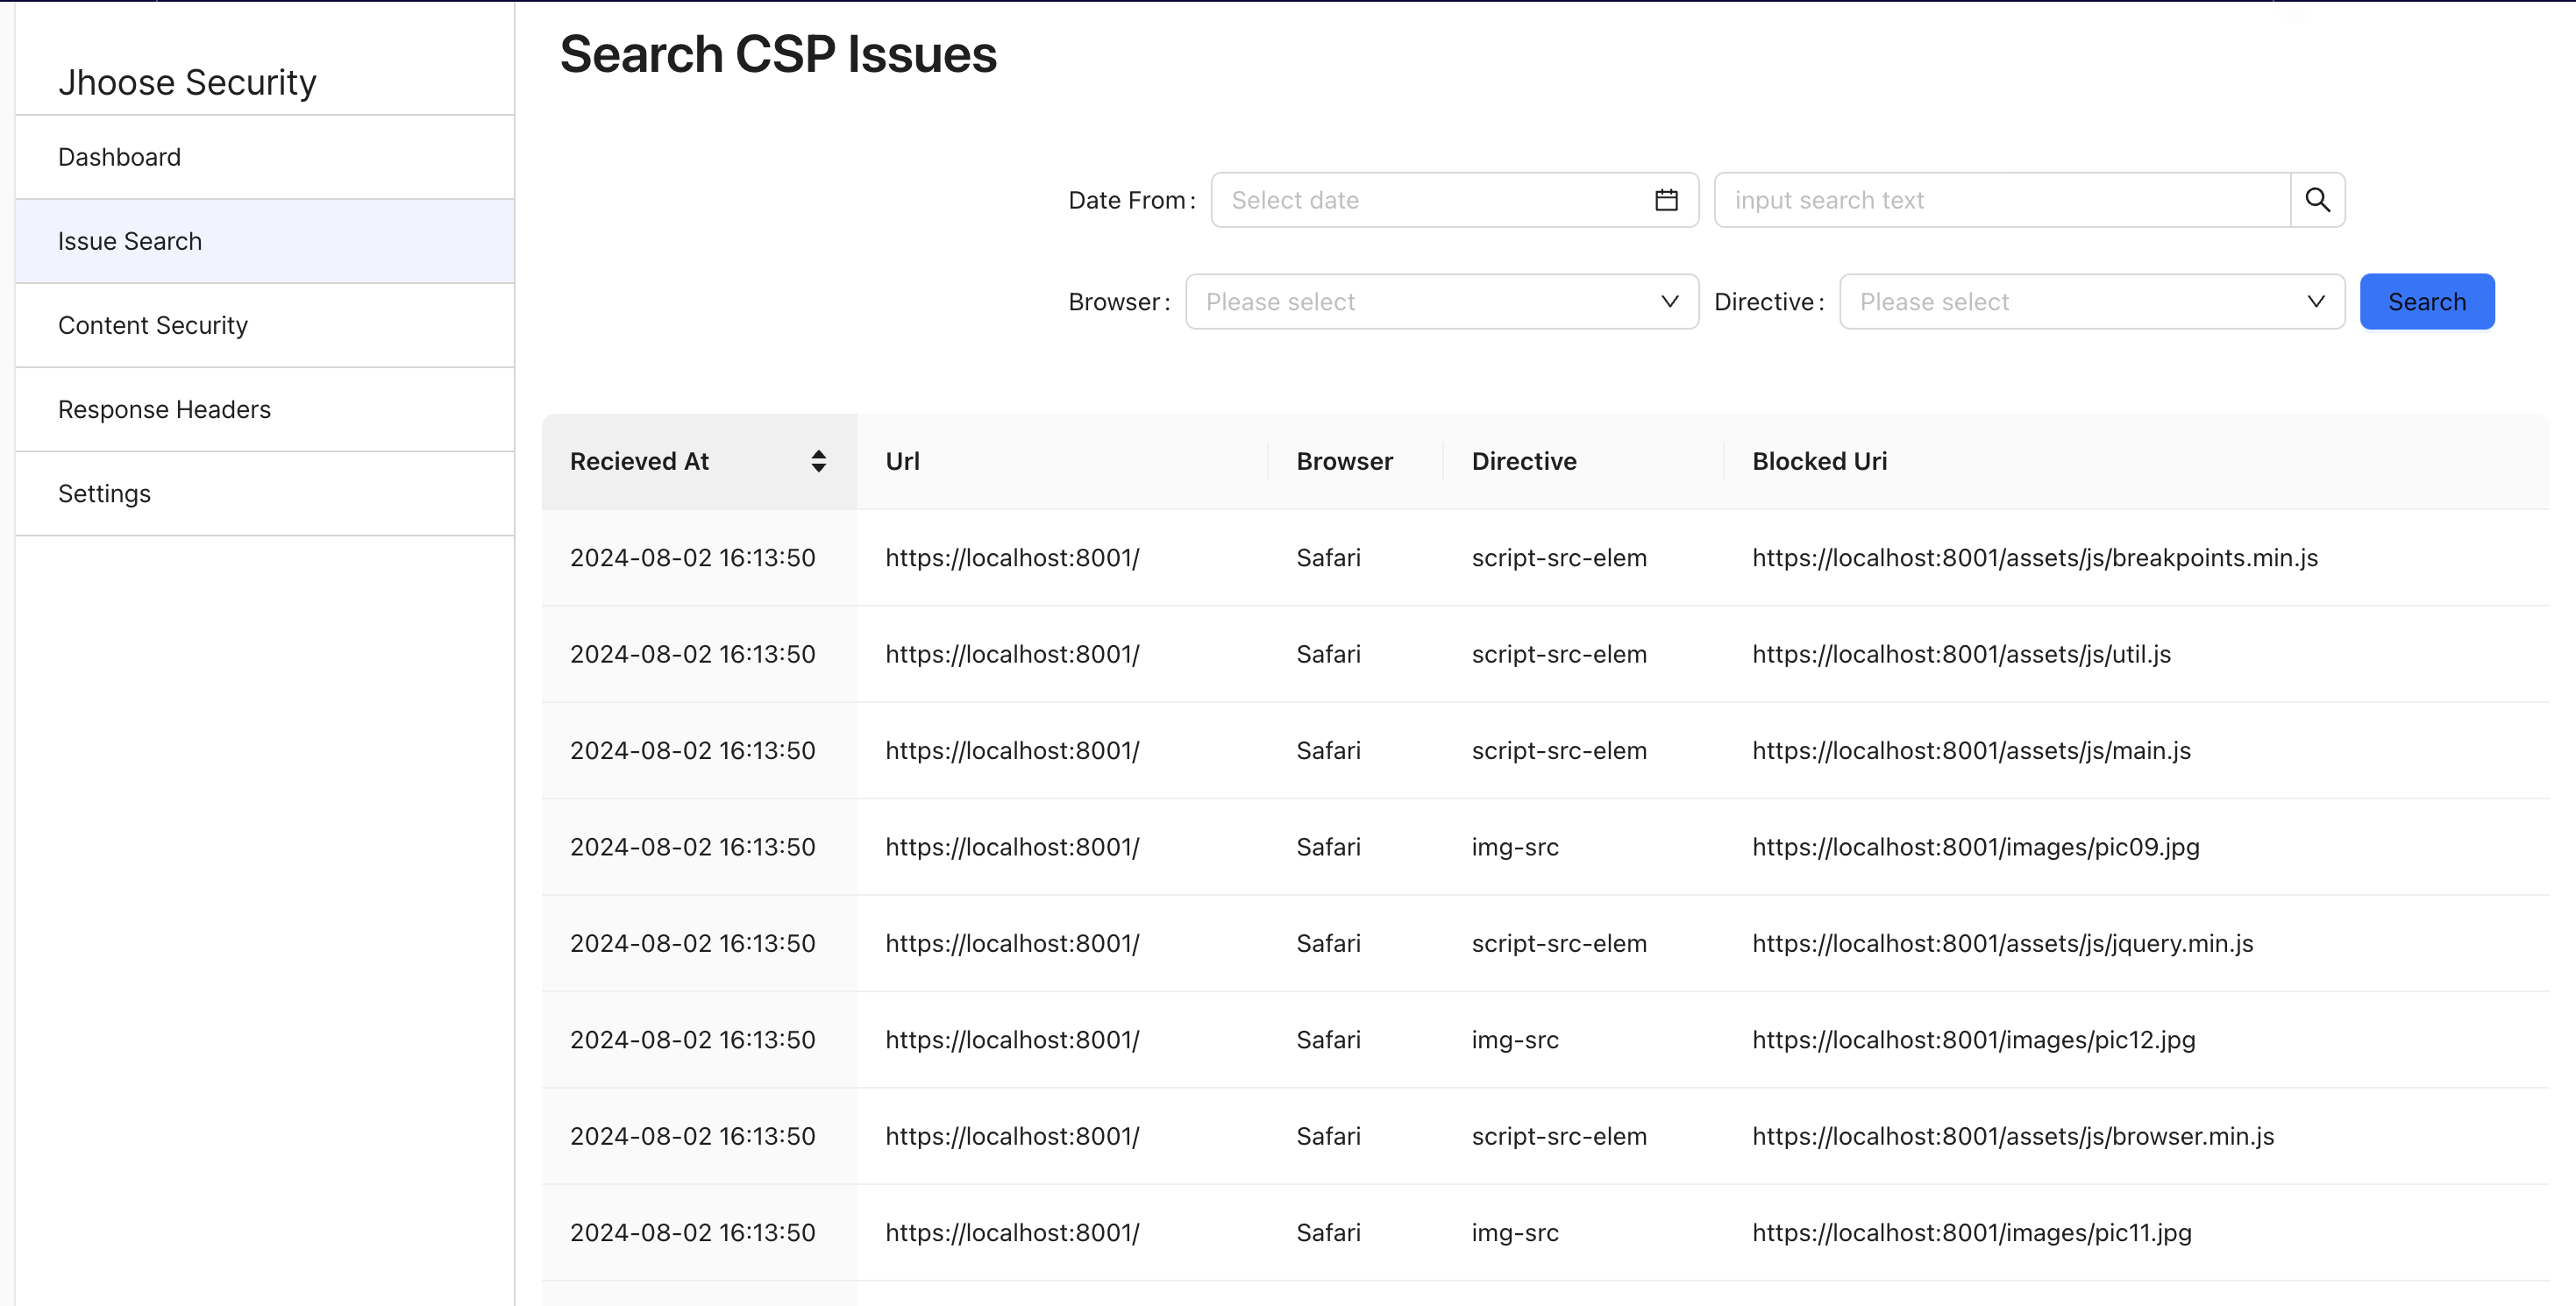2576x1306 pixels.
Task: Click the Blocked Uri column header
Action: click(x=1819, y=461)
